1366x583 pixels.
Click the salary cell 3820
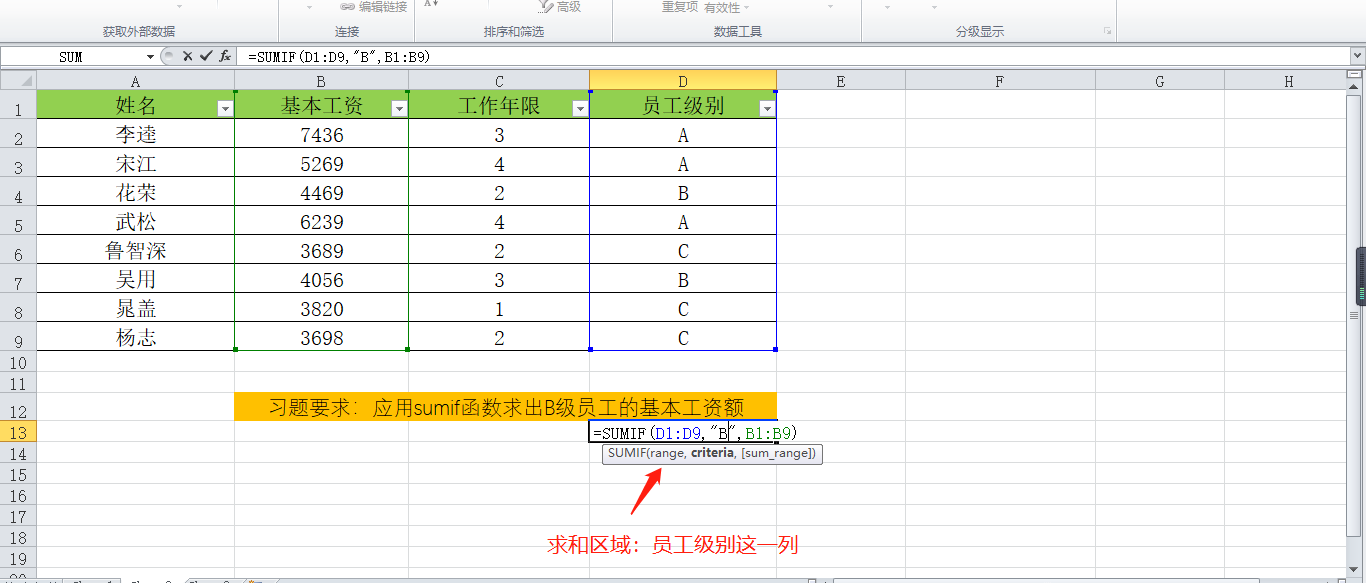tap(321, 308)
